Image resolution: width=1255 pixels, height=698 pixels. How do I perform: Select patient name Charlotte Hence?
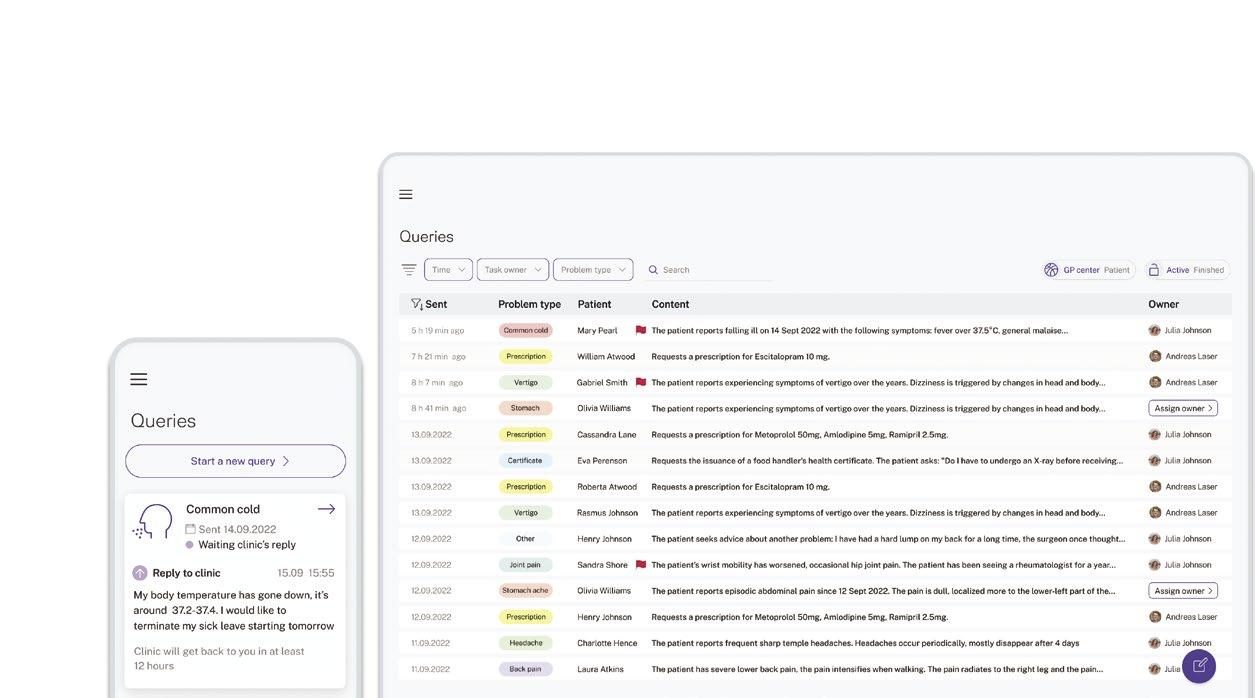pyautogui.click(x=607, y=643)
